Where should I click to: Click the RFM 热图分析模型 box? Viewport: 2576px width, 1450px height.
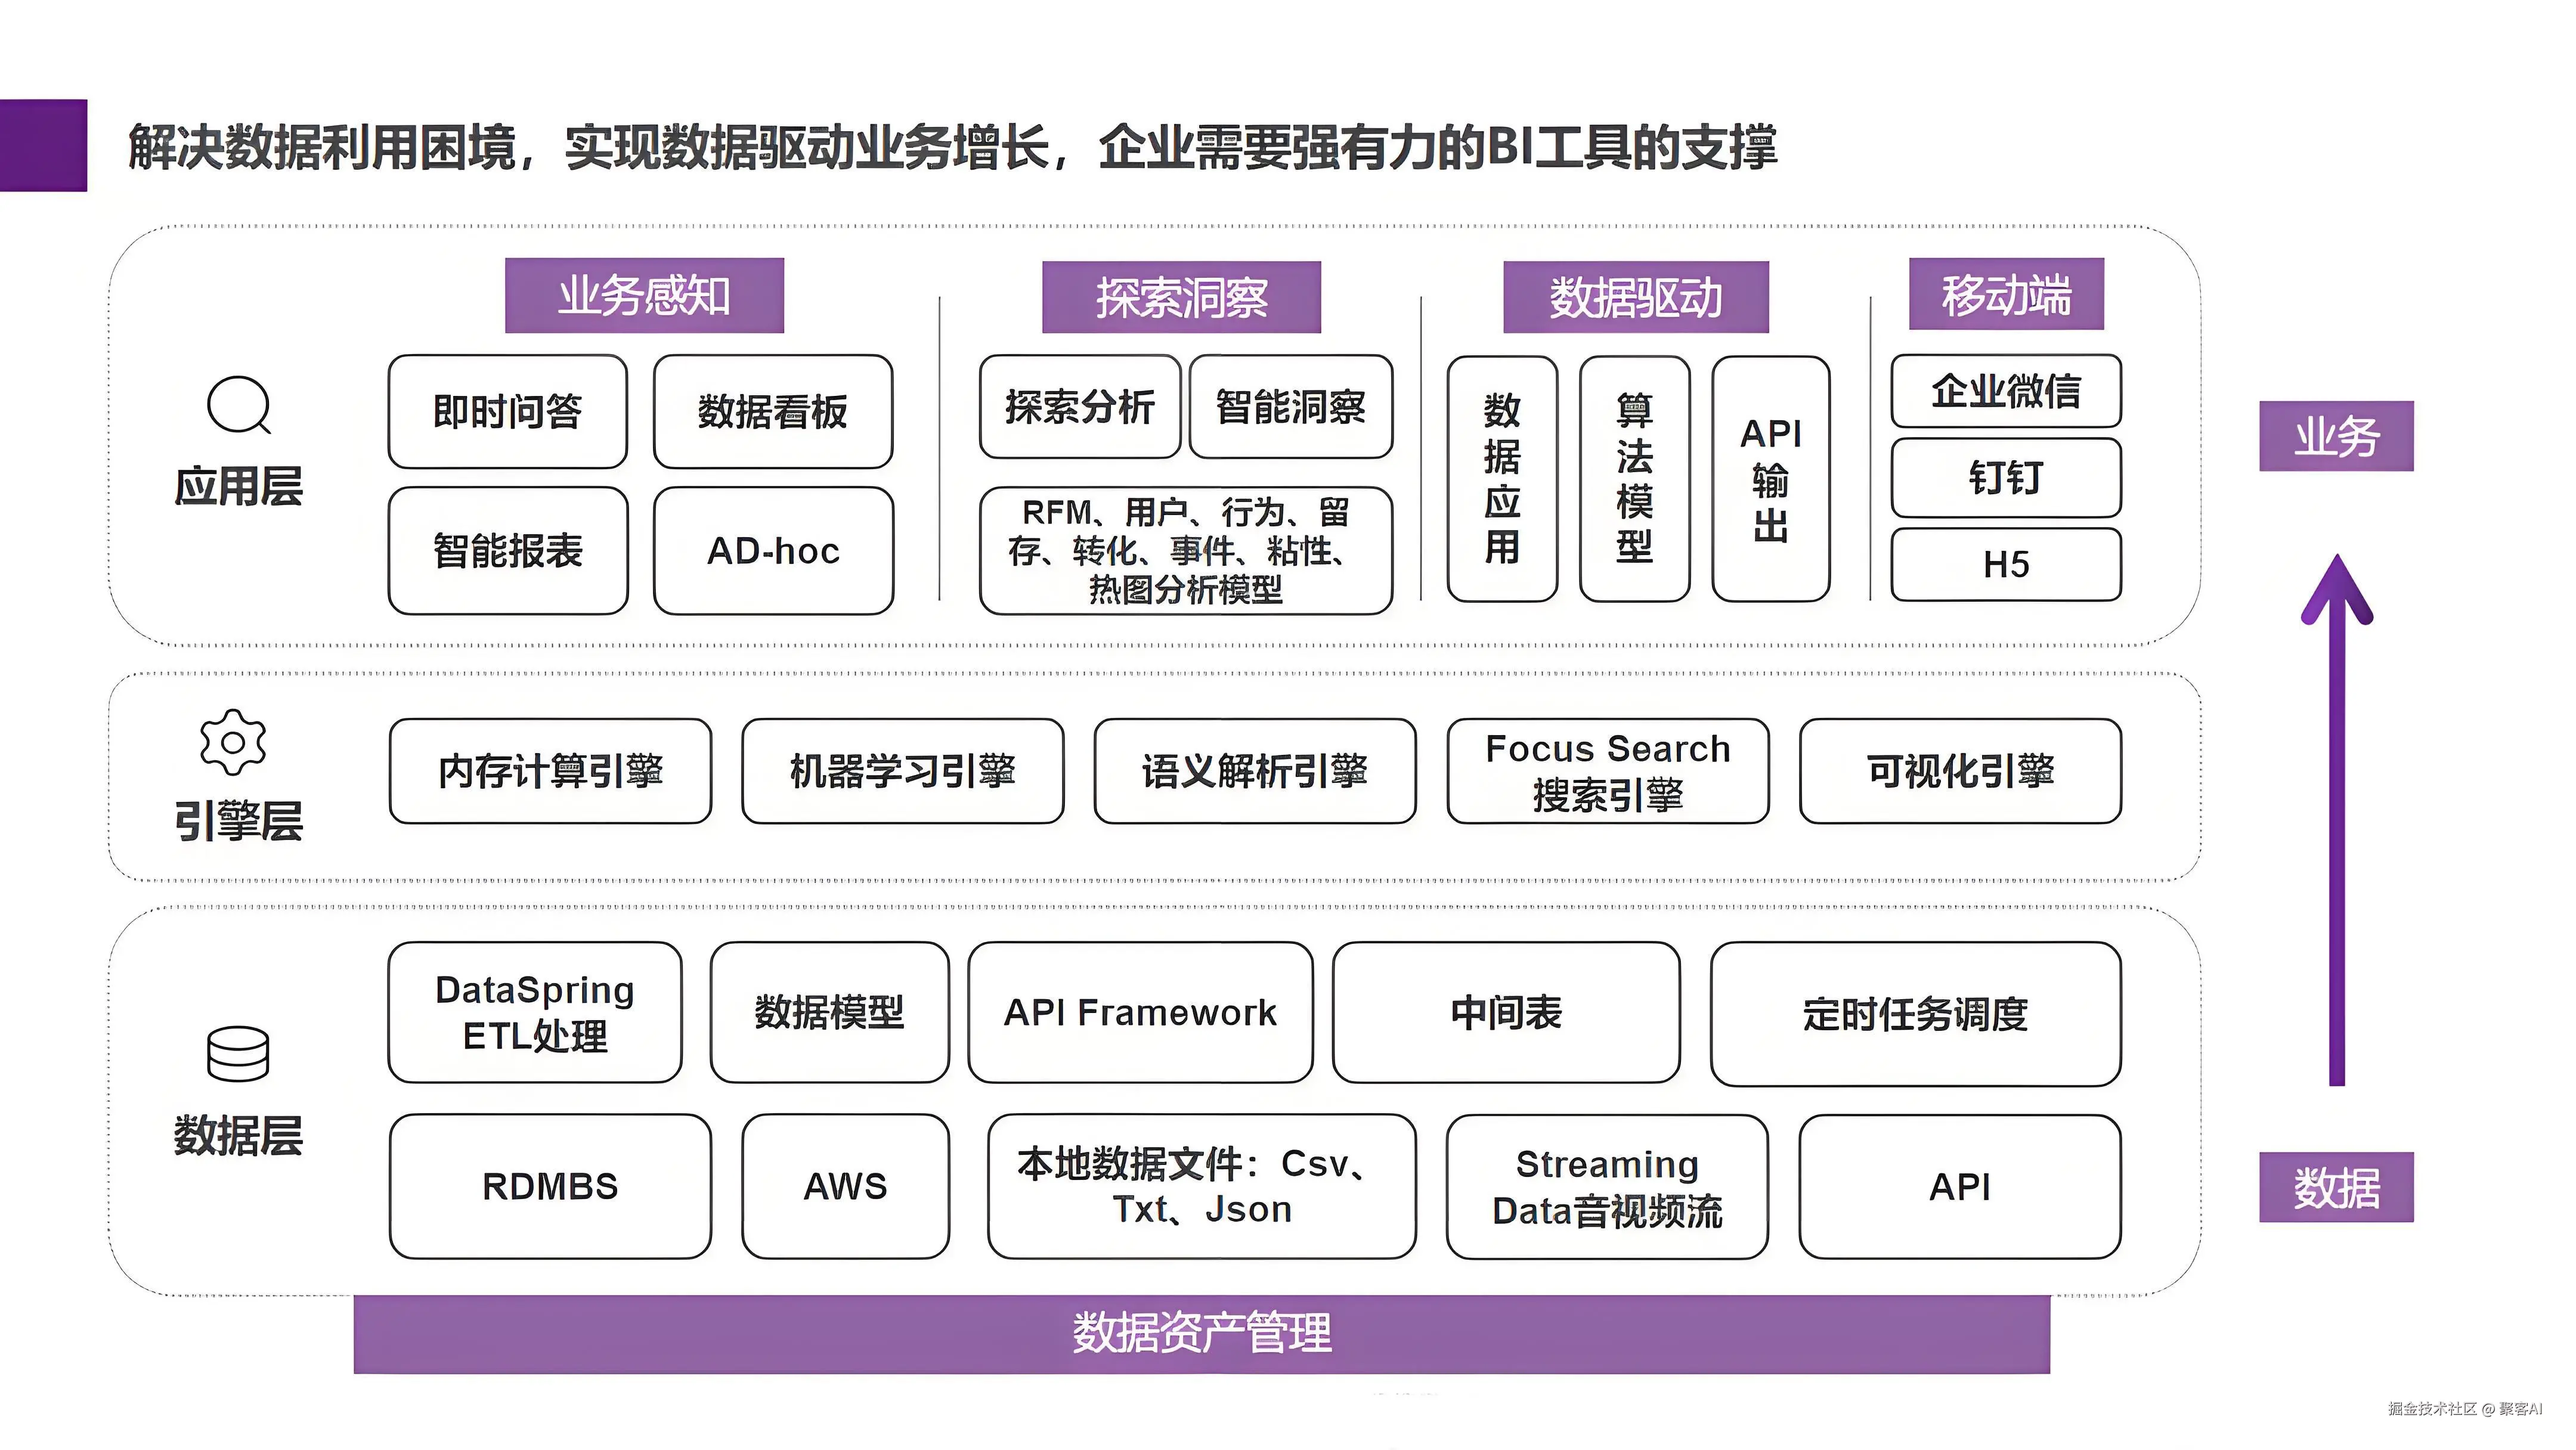1186,550
